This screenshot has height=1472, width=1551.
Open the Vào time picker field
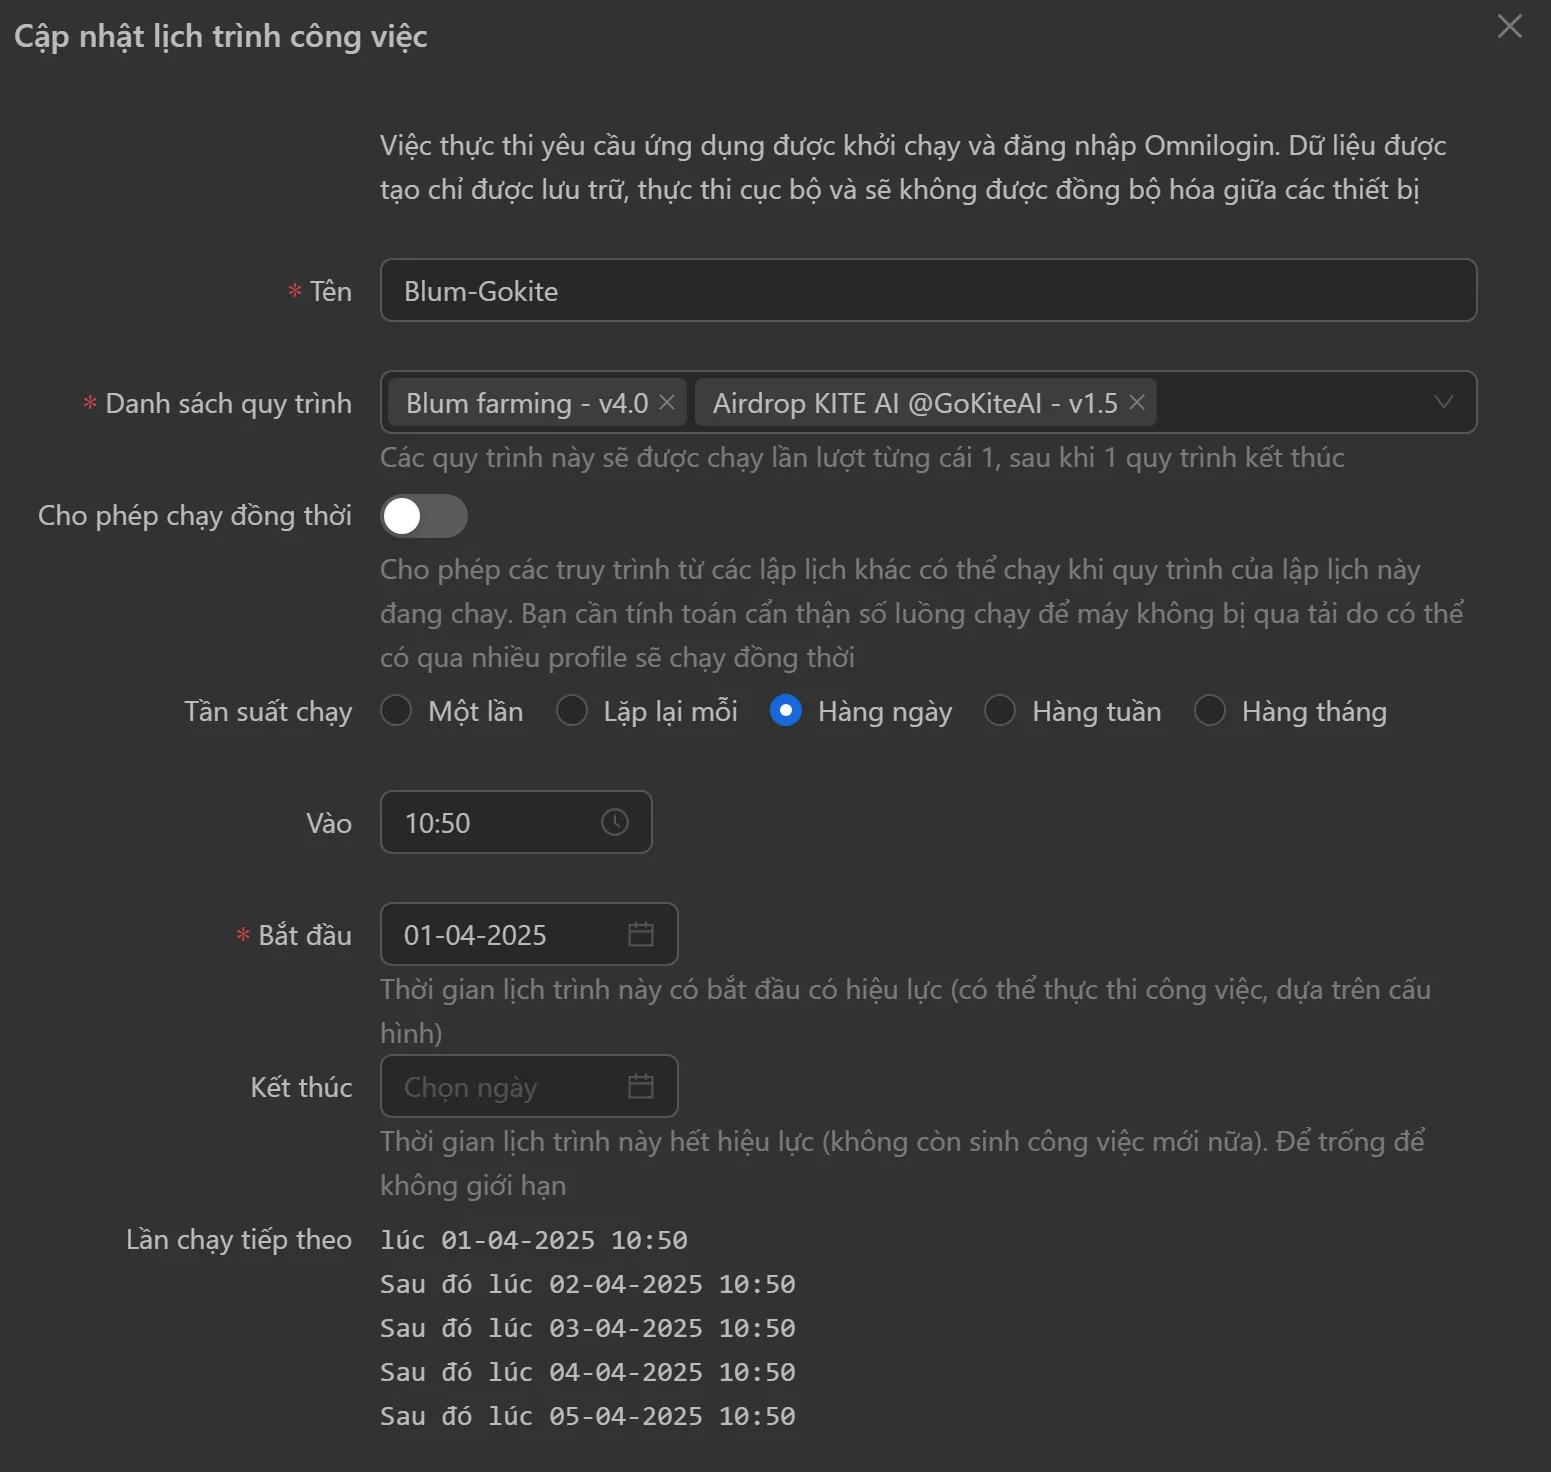pos(490,822)
